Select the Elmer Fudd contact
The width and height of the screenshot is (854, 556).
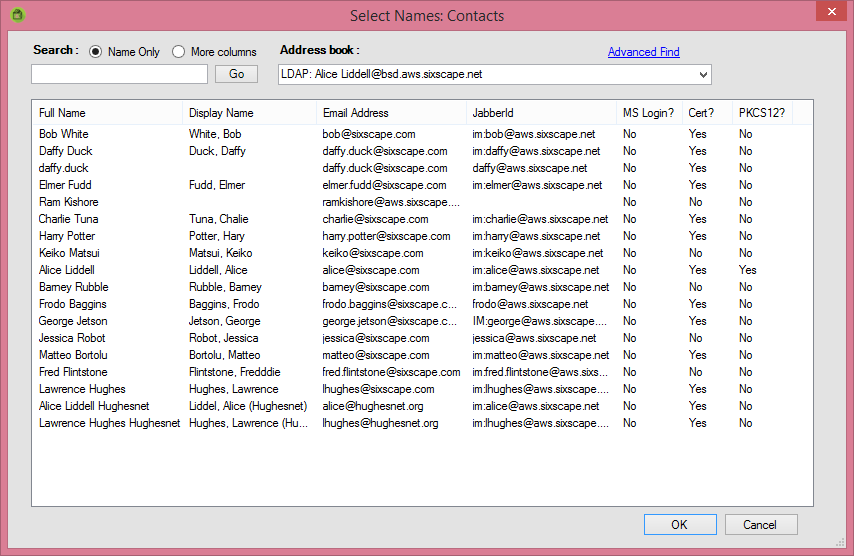coord(65,185)
